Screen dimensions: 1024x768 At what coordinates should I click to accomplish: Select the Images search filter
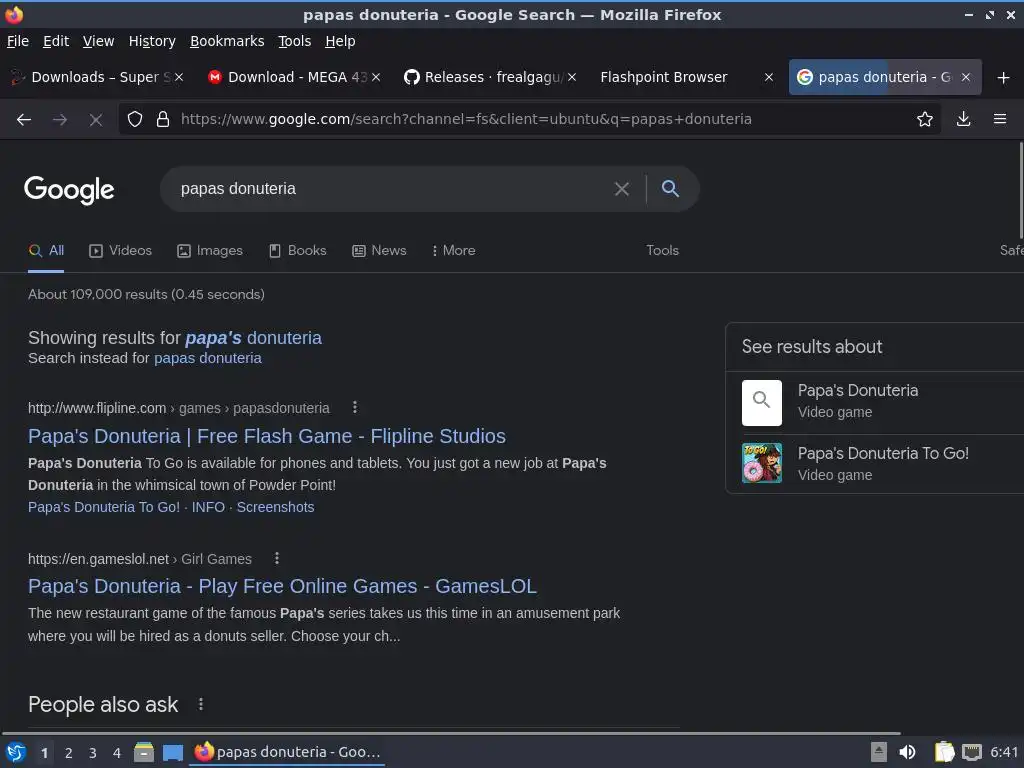210,251
